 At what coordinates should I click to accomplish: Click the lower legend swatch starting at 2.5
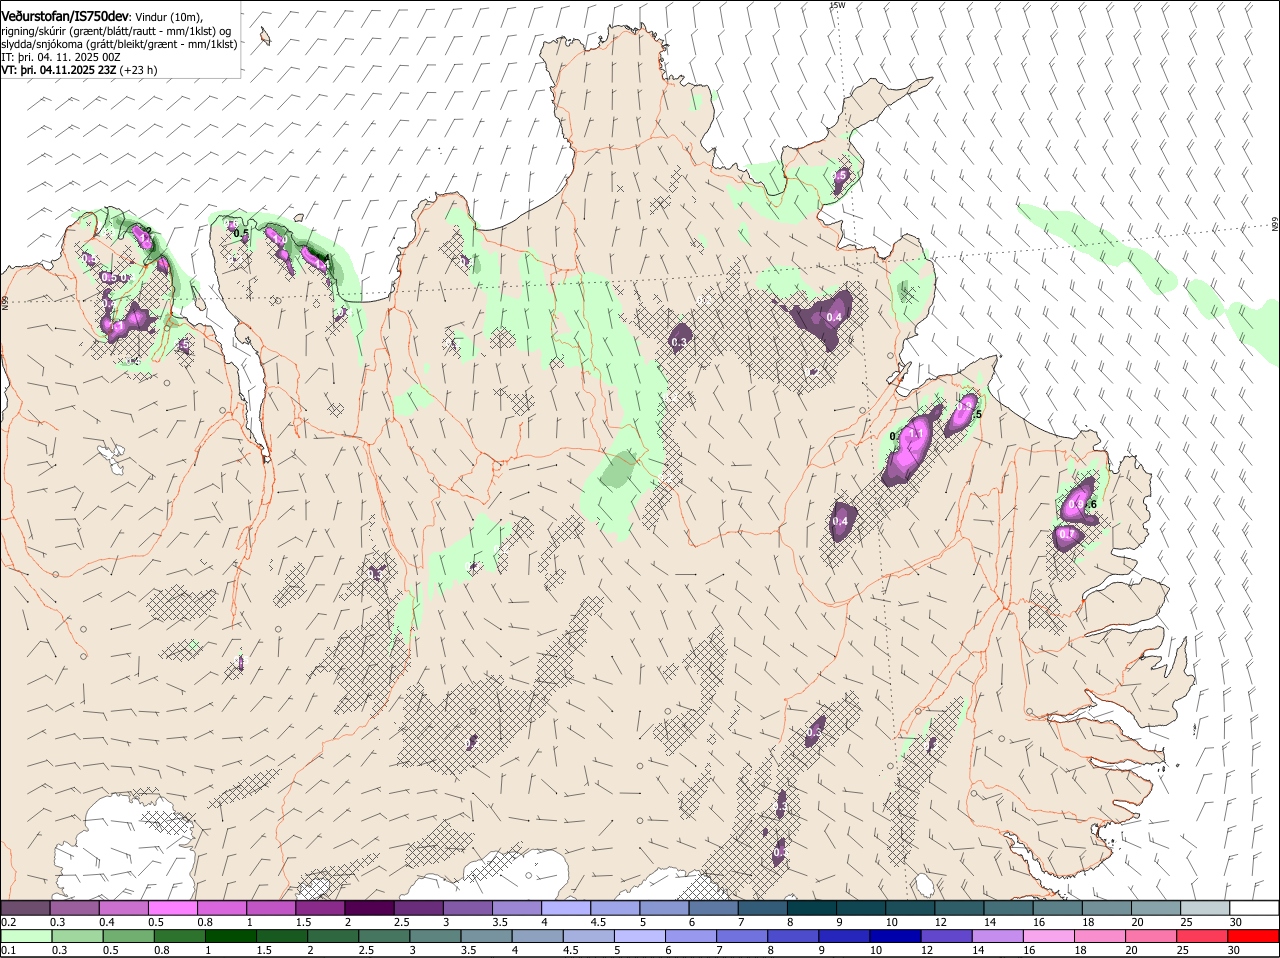pos(384,936)
